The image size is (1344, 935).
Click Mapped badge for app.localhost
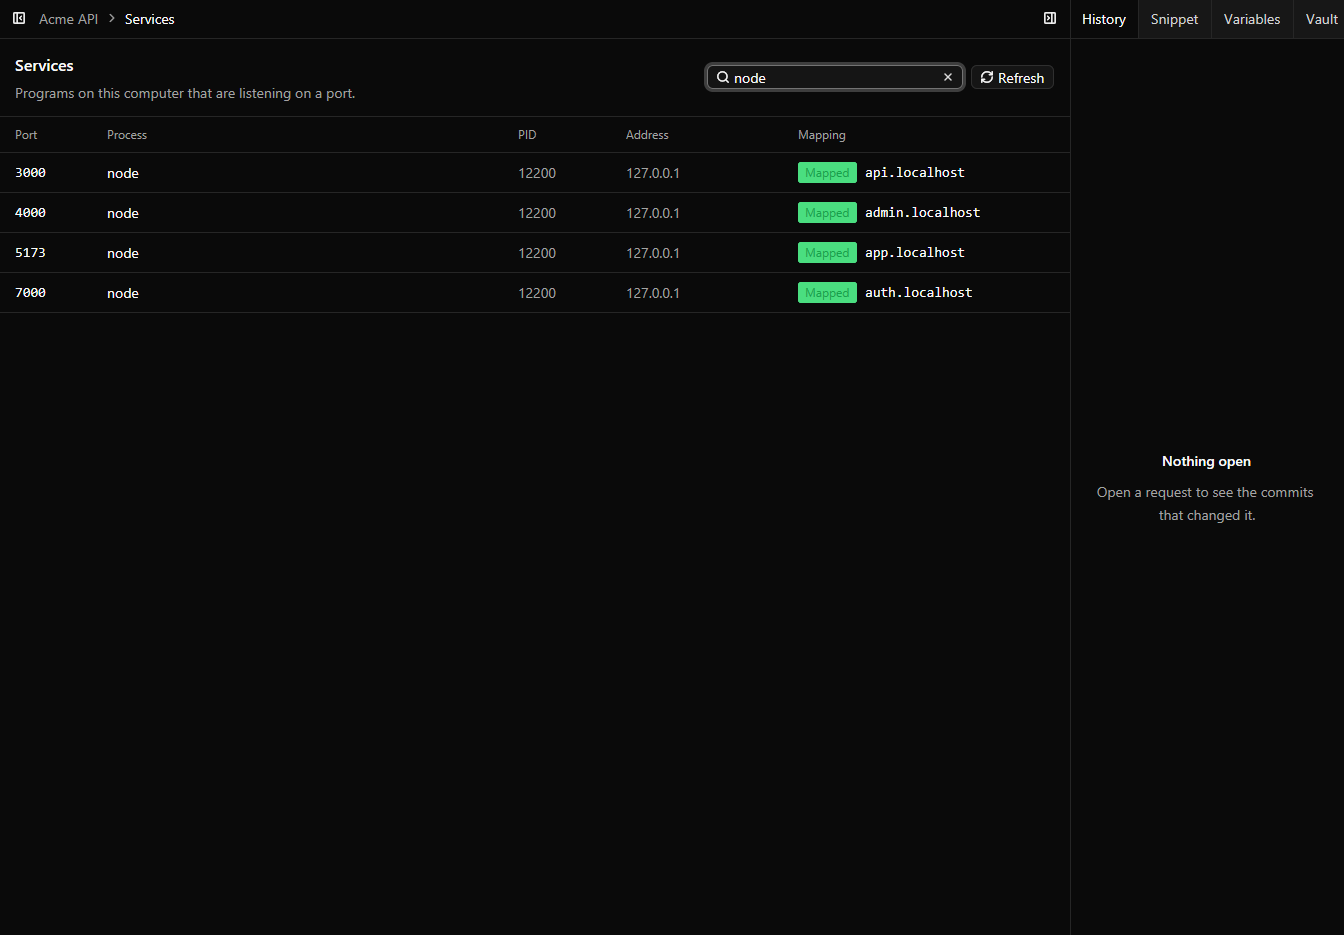coord(827,253)
